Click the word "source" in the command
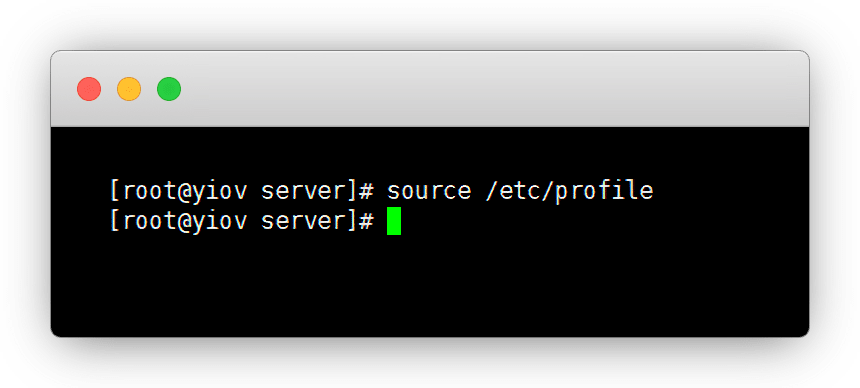This screenshot has width=860, height=388. [x=429, y=191]
